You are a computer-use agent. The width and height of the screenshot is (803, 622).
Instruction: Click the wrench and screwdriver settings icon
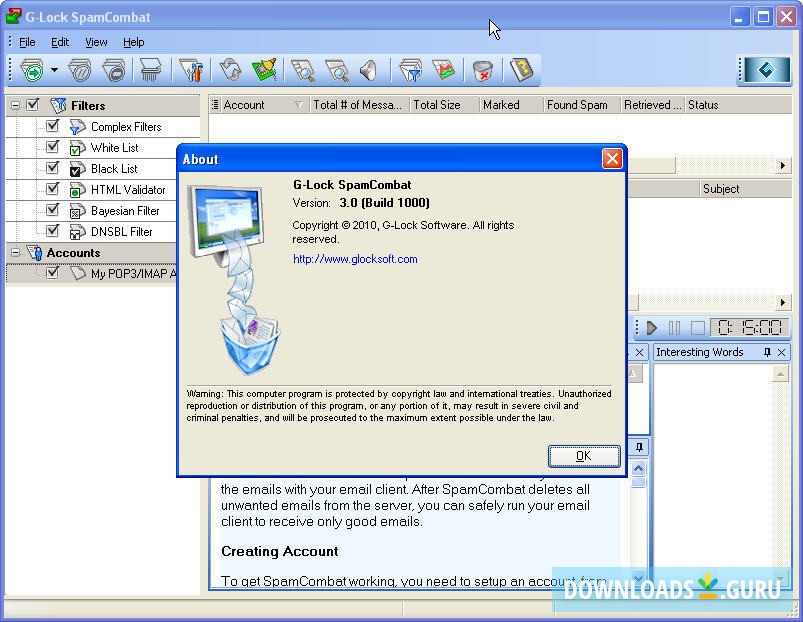[191, 70]
